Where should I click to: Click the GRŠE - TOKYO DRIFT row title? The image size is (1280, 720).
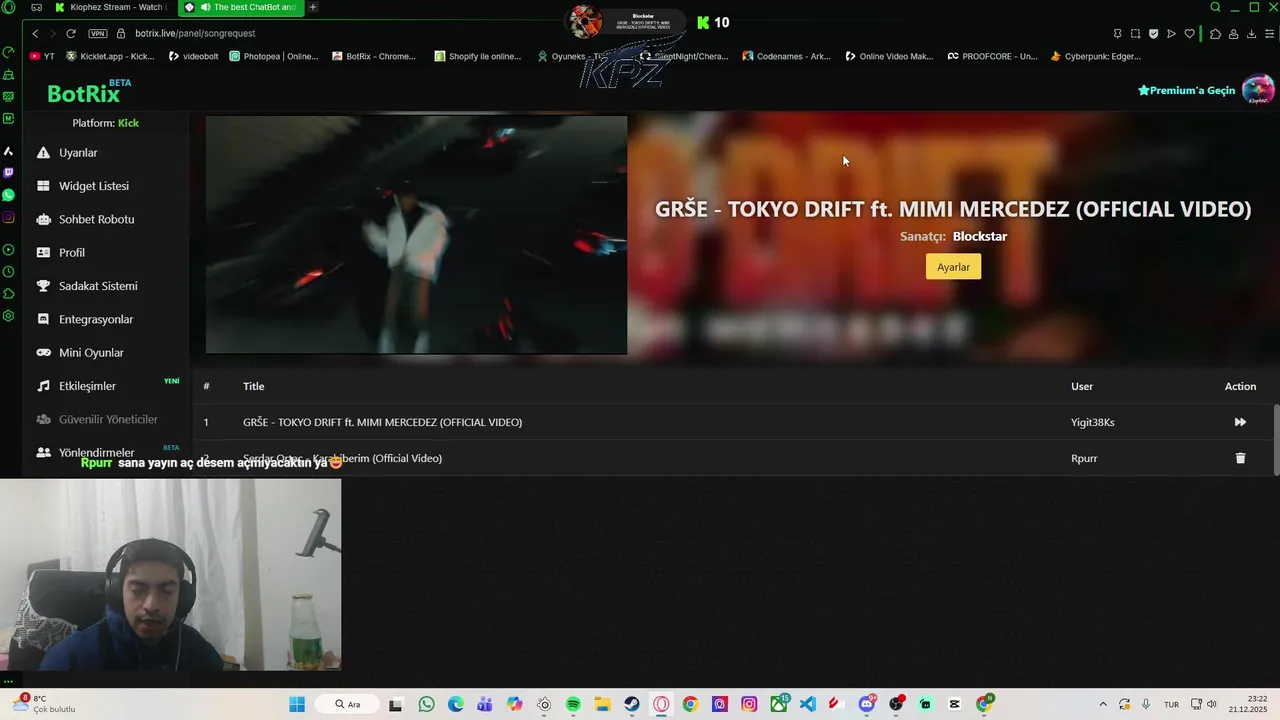coord(382,422)
